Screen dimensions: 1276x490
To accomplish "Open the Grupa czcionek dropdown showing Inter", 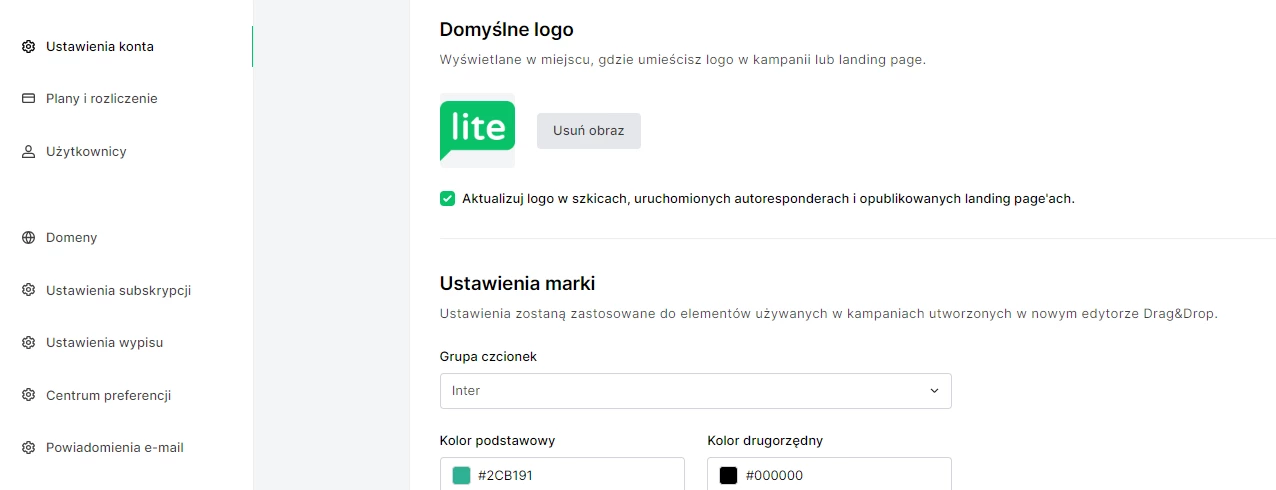I will [x=695, y=391].
